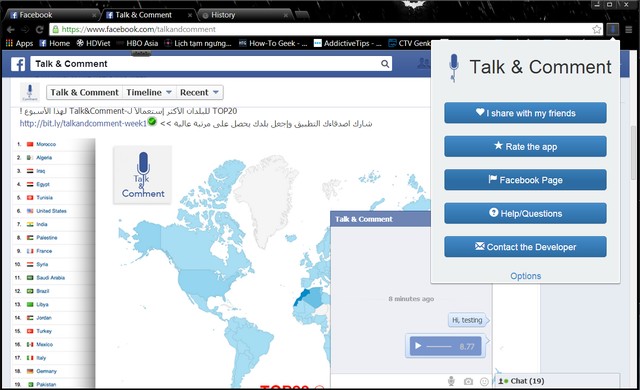Open the HDViet bookmark

(93, 43)
